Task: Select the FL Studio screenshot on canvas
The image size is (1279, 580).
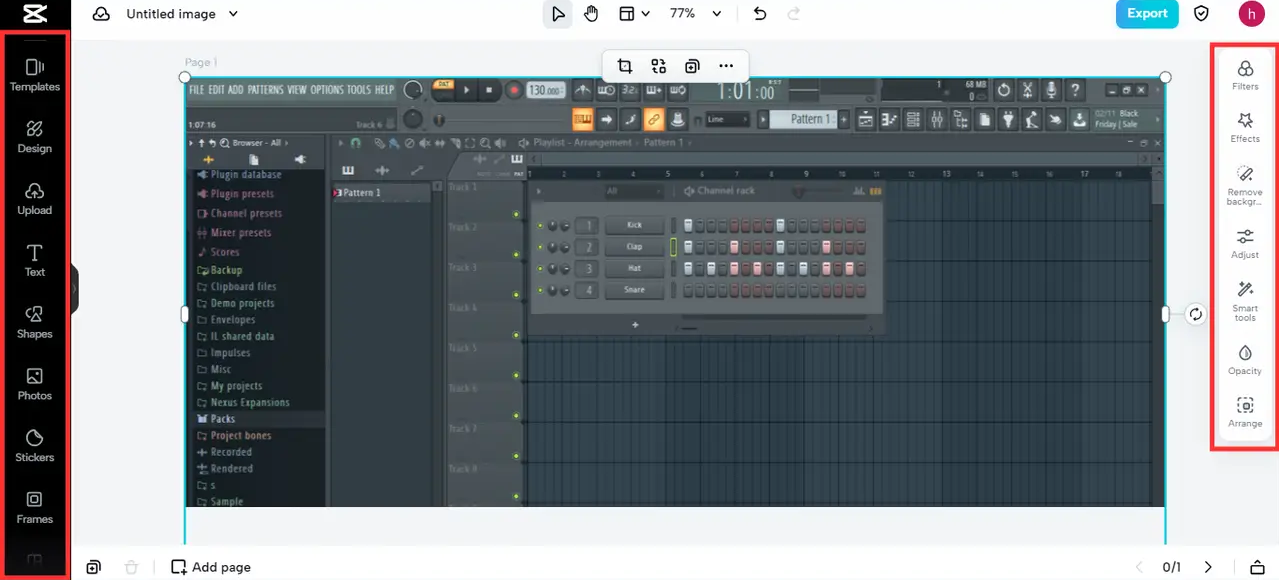Action: [x=675, y=292]
